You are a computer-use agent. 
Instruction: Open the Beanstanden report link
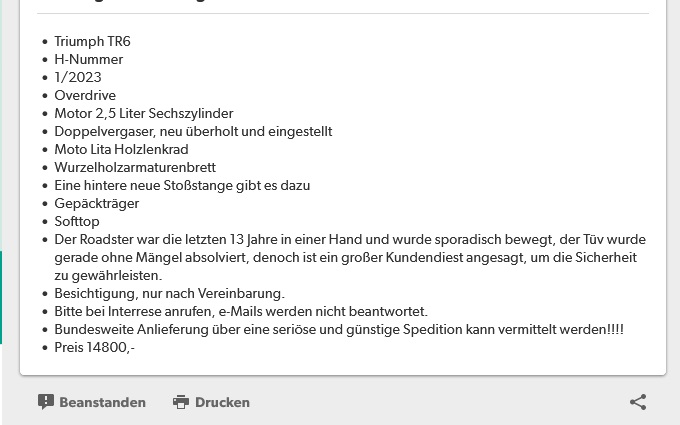(x=92, y=402)
